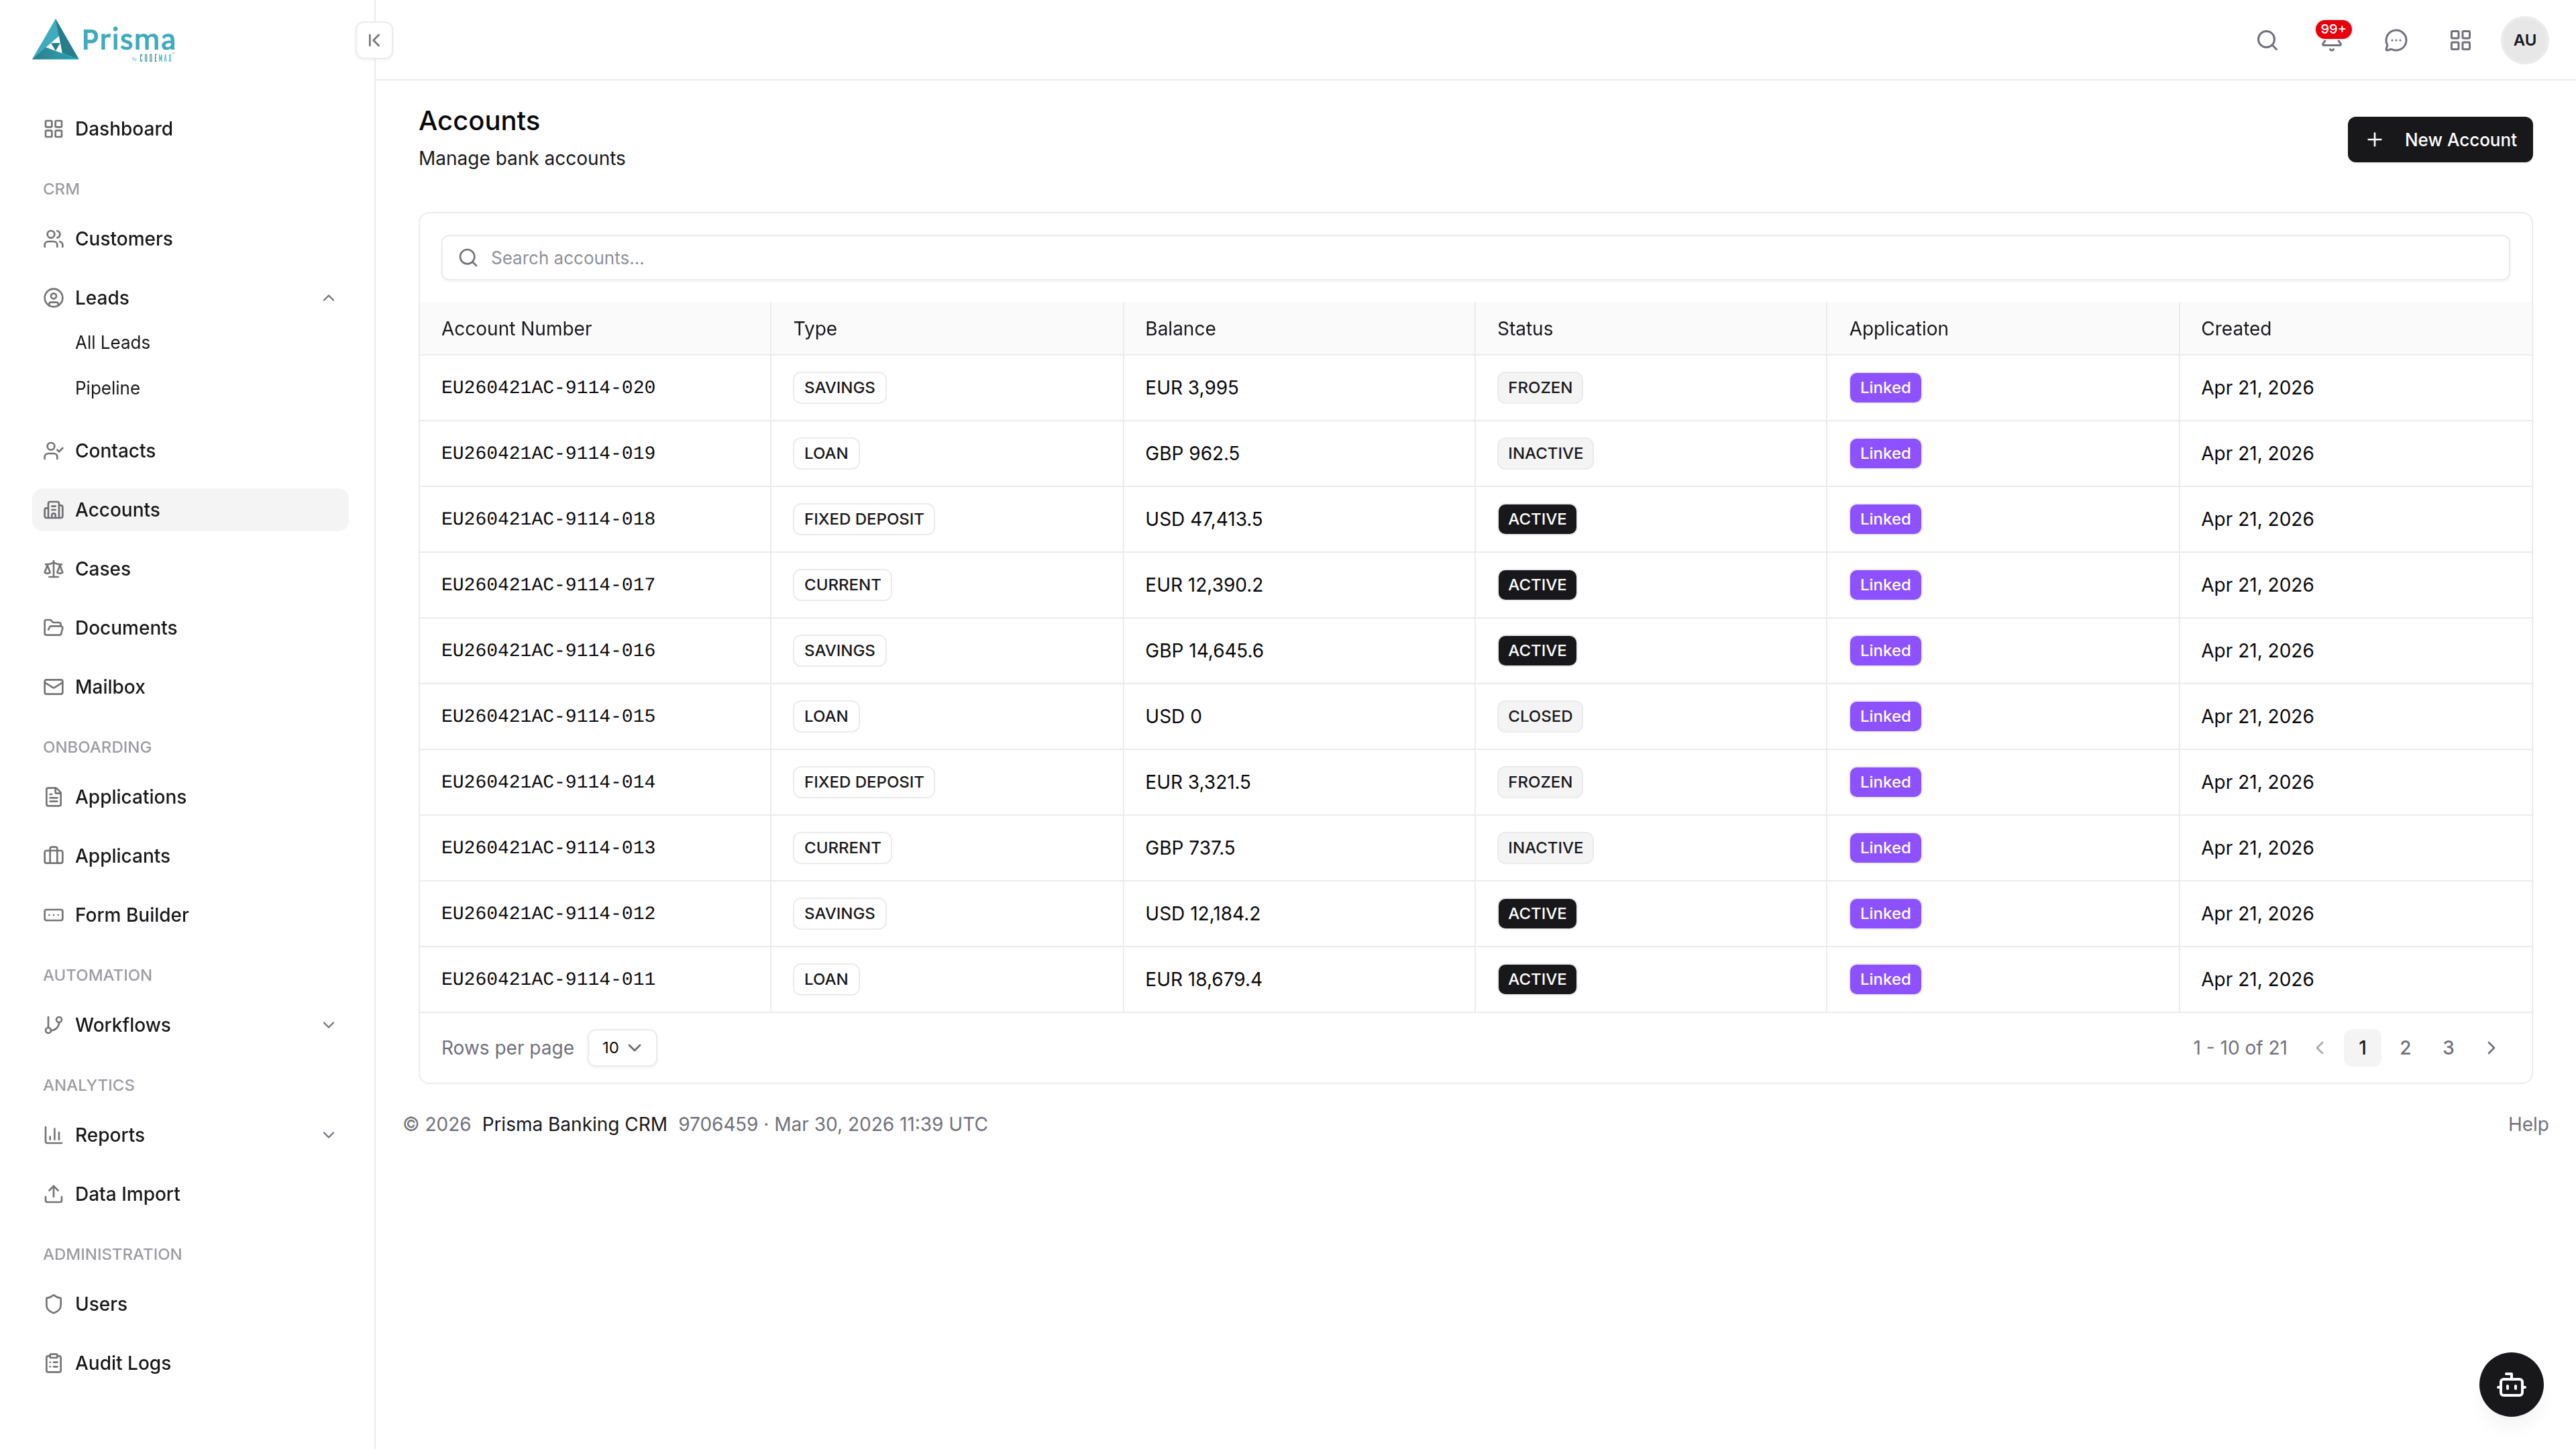Screen dimensions: 2576x1449
Task: Click the Dashboard sidebar icon
Action: (54, 129)
